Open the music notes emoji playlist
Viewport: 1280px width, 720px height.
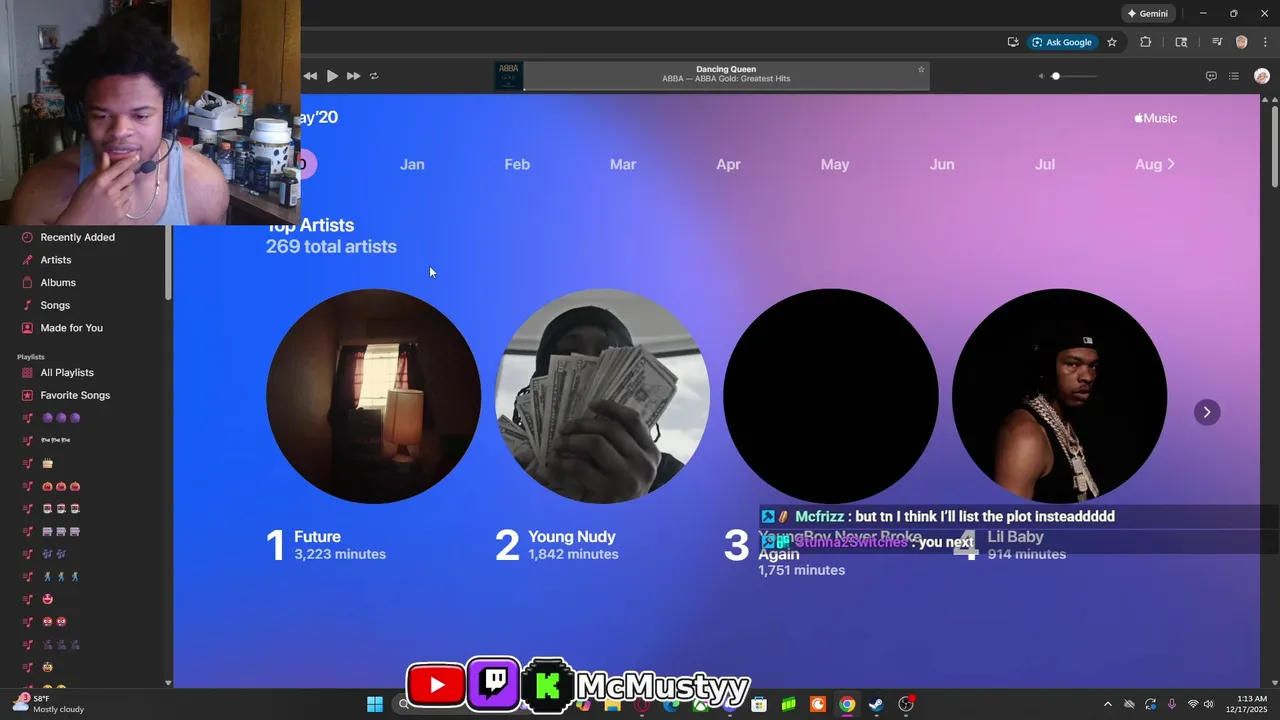point(54,554)
